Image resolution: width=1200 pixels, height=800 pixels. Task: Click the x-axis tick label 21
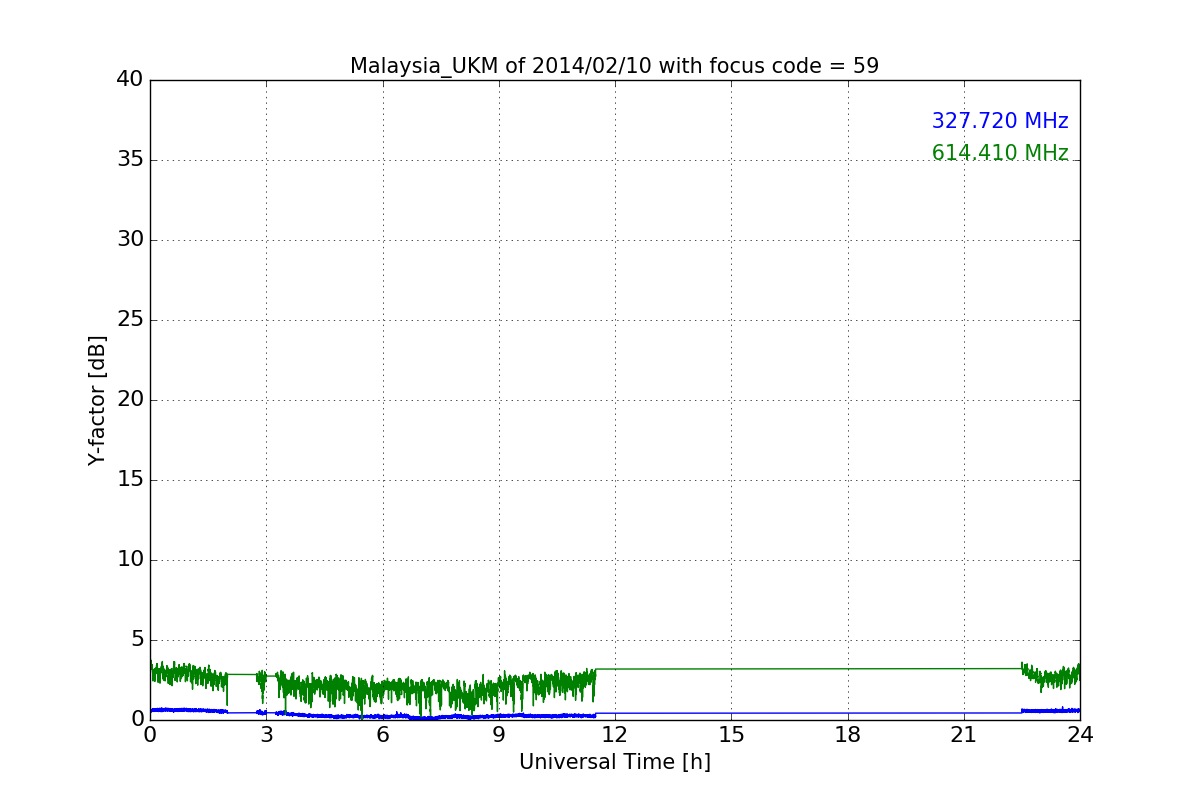pos(964,735)
